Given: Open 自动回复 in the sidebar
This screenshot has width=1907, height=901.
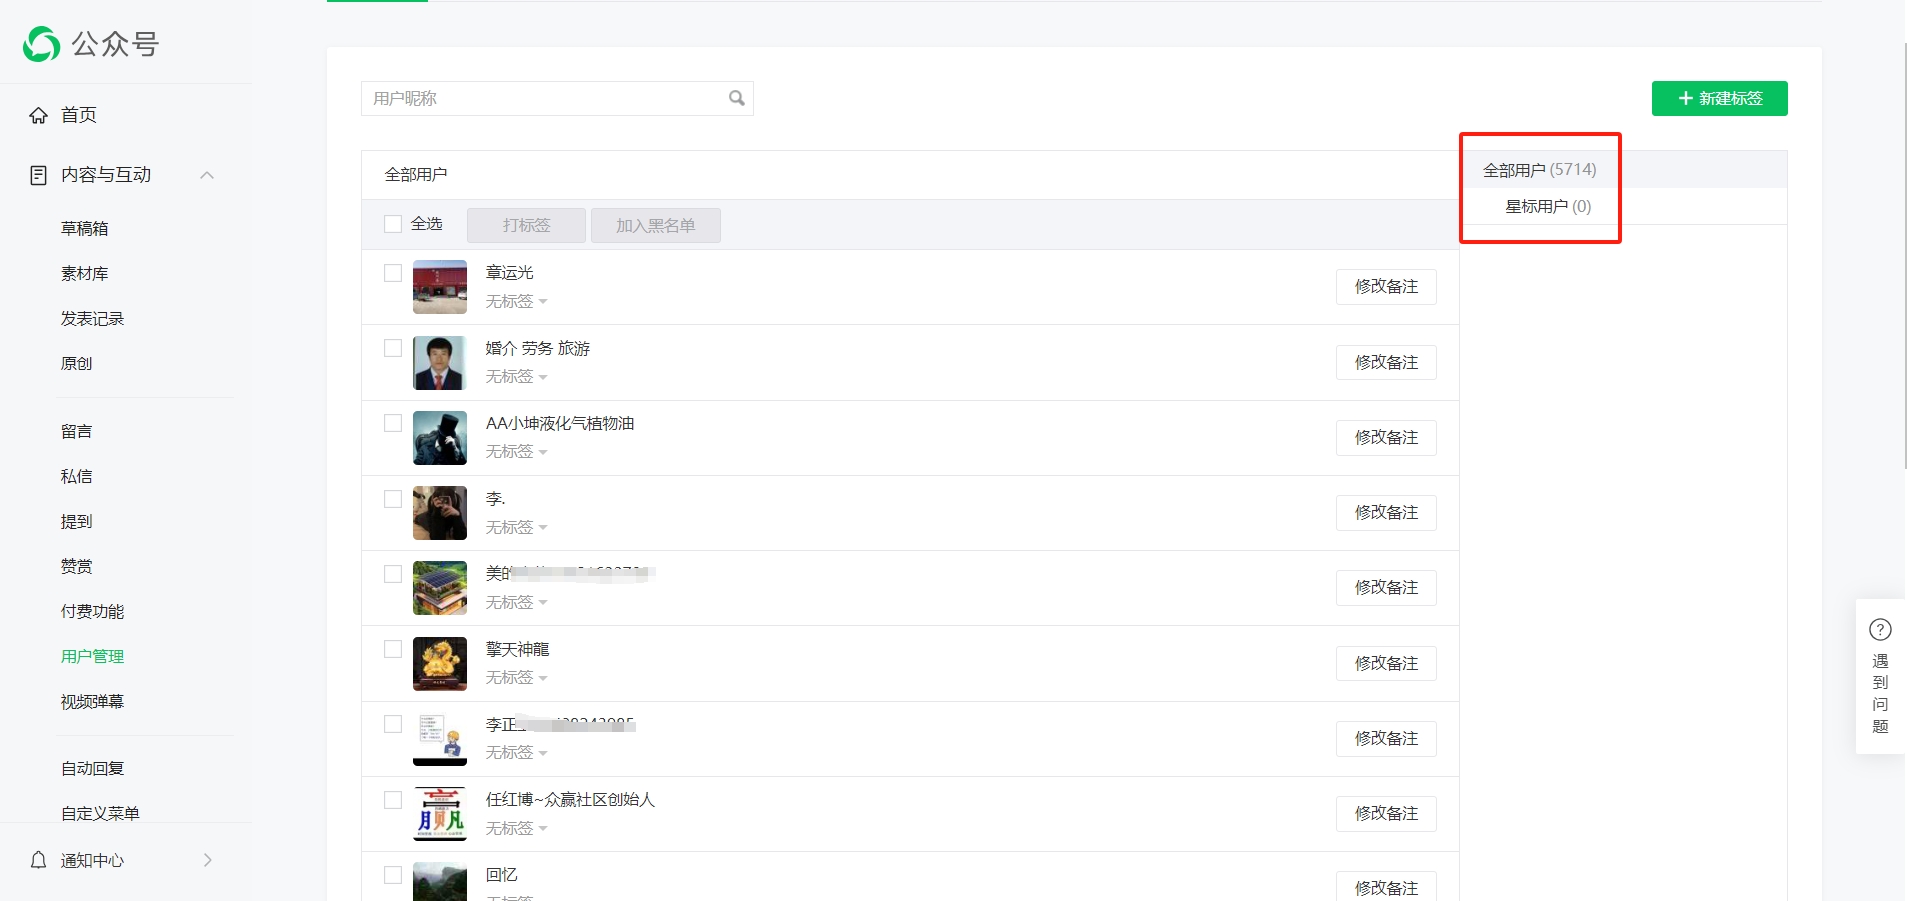Looking at the screenshot, I should [93, 768].
